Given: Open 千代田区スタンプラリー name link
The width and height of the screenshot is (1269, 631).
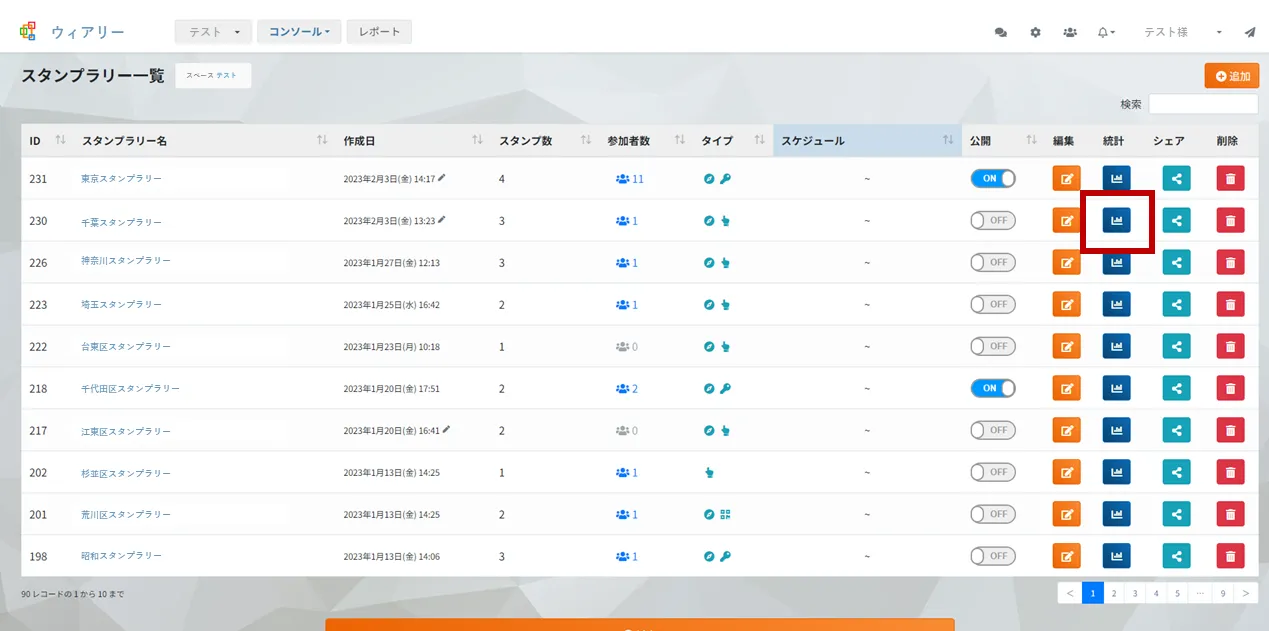Looking at the screenshot, I should point(130,388).
